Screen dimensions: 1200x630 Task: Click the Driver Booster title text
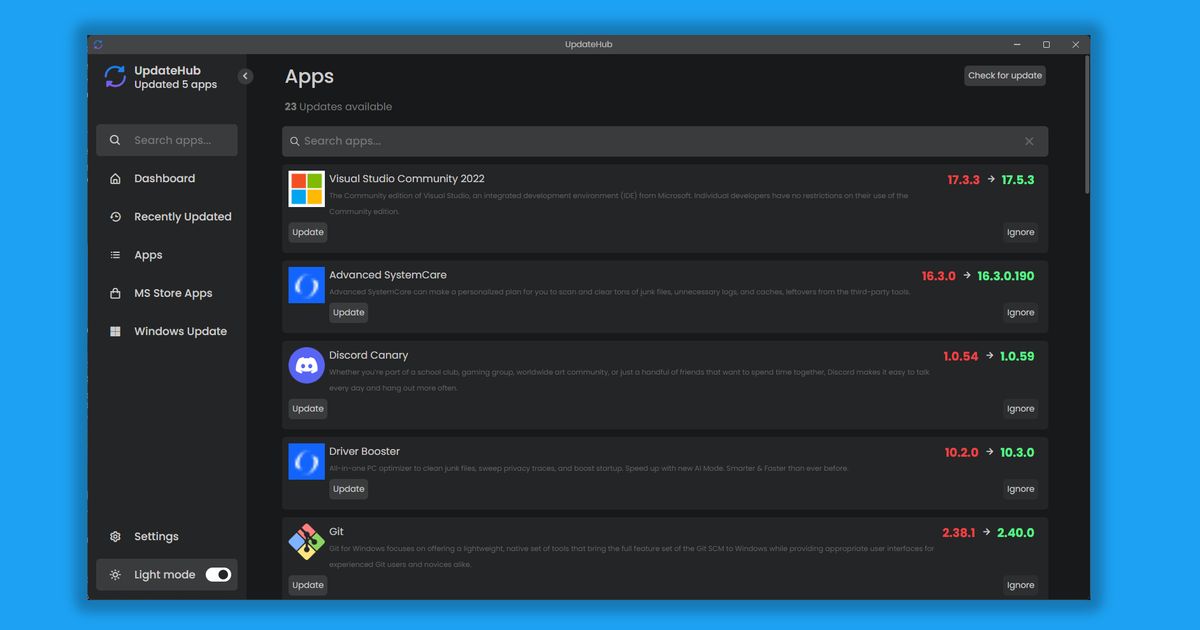coord(365,451)
